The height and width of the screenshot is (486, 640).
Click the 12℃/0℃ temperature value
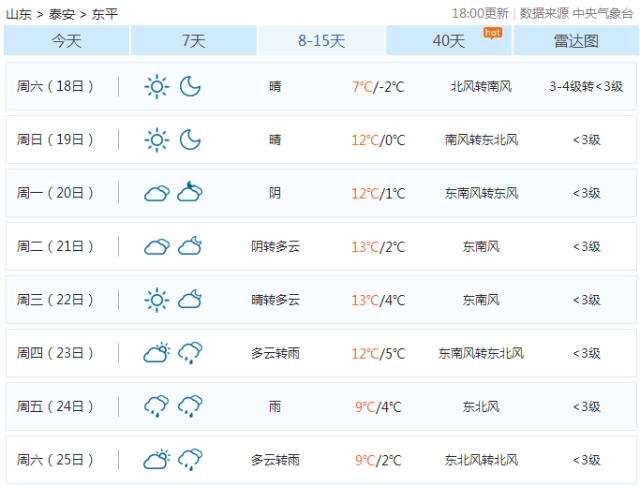click(x=378, y=140)
